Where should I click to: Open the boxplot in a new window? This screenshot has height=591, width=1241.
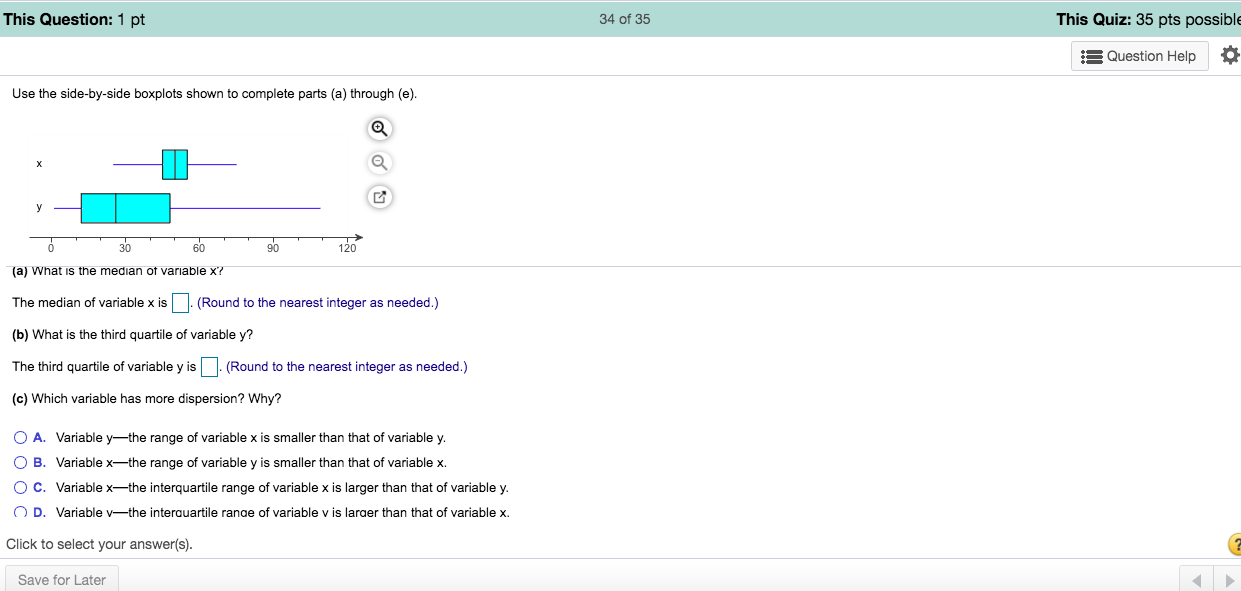[x=379, y=197]
